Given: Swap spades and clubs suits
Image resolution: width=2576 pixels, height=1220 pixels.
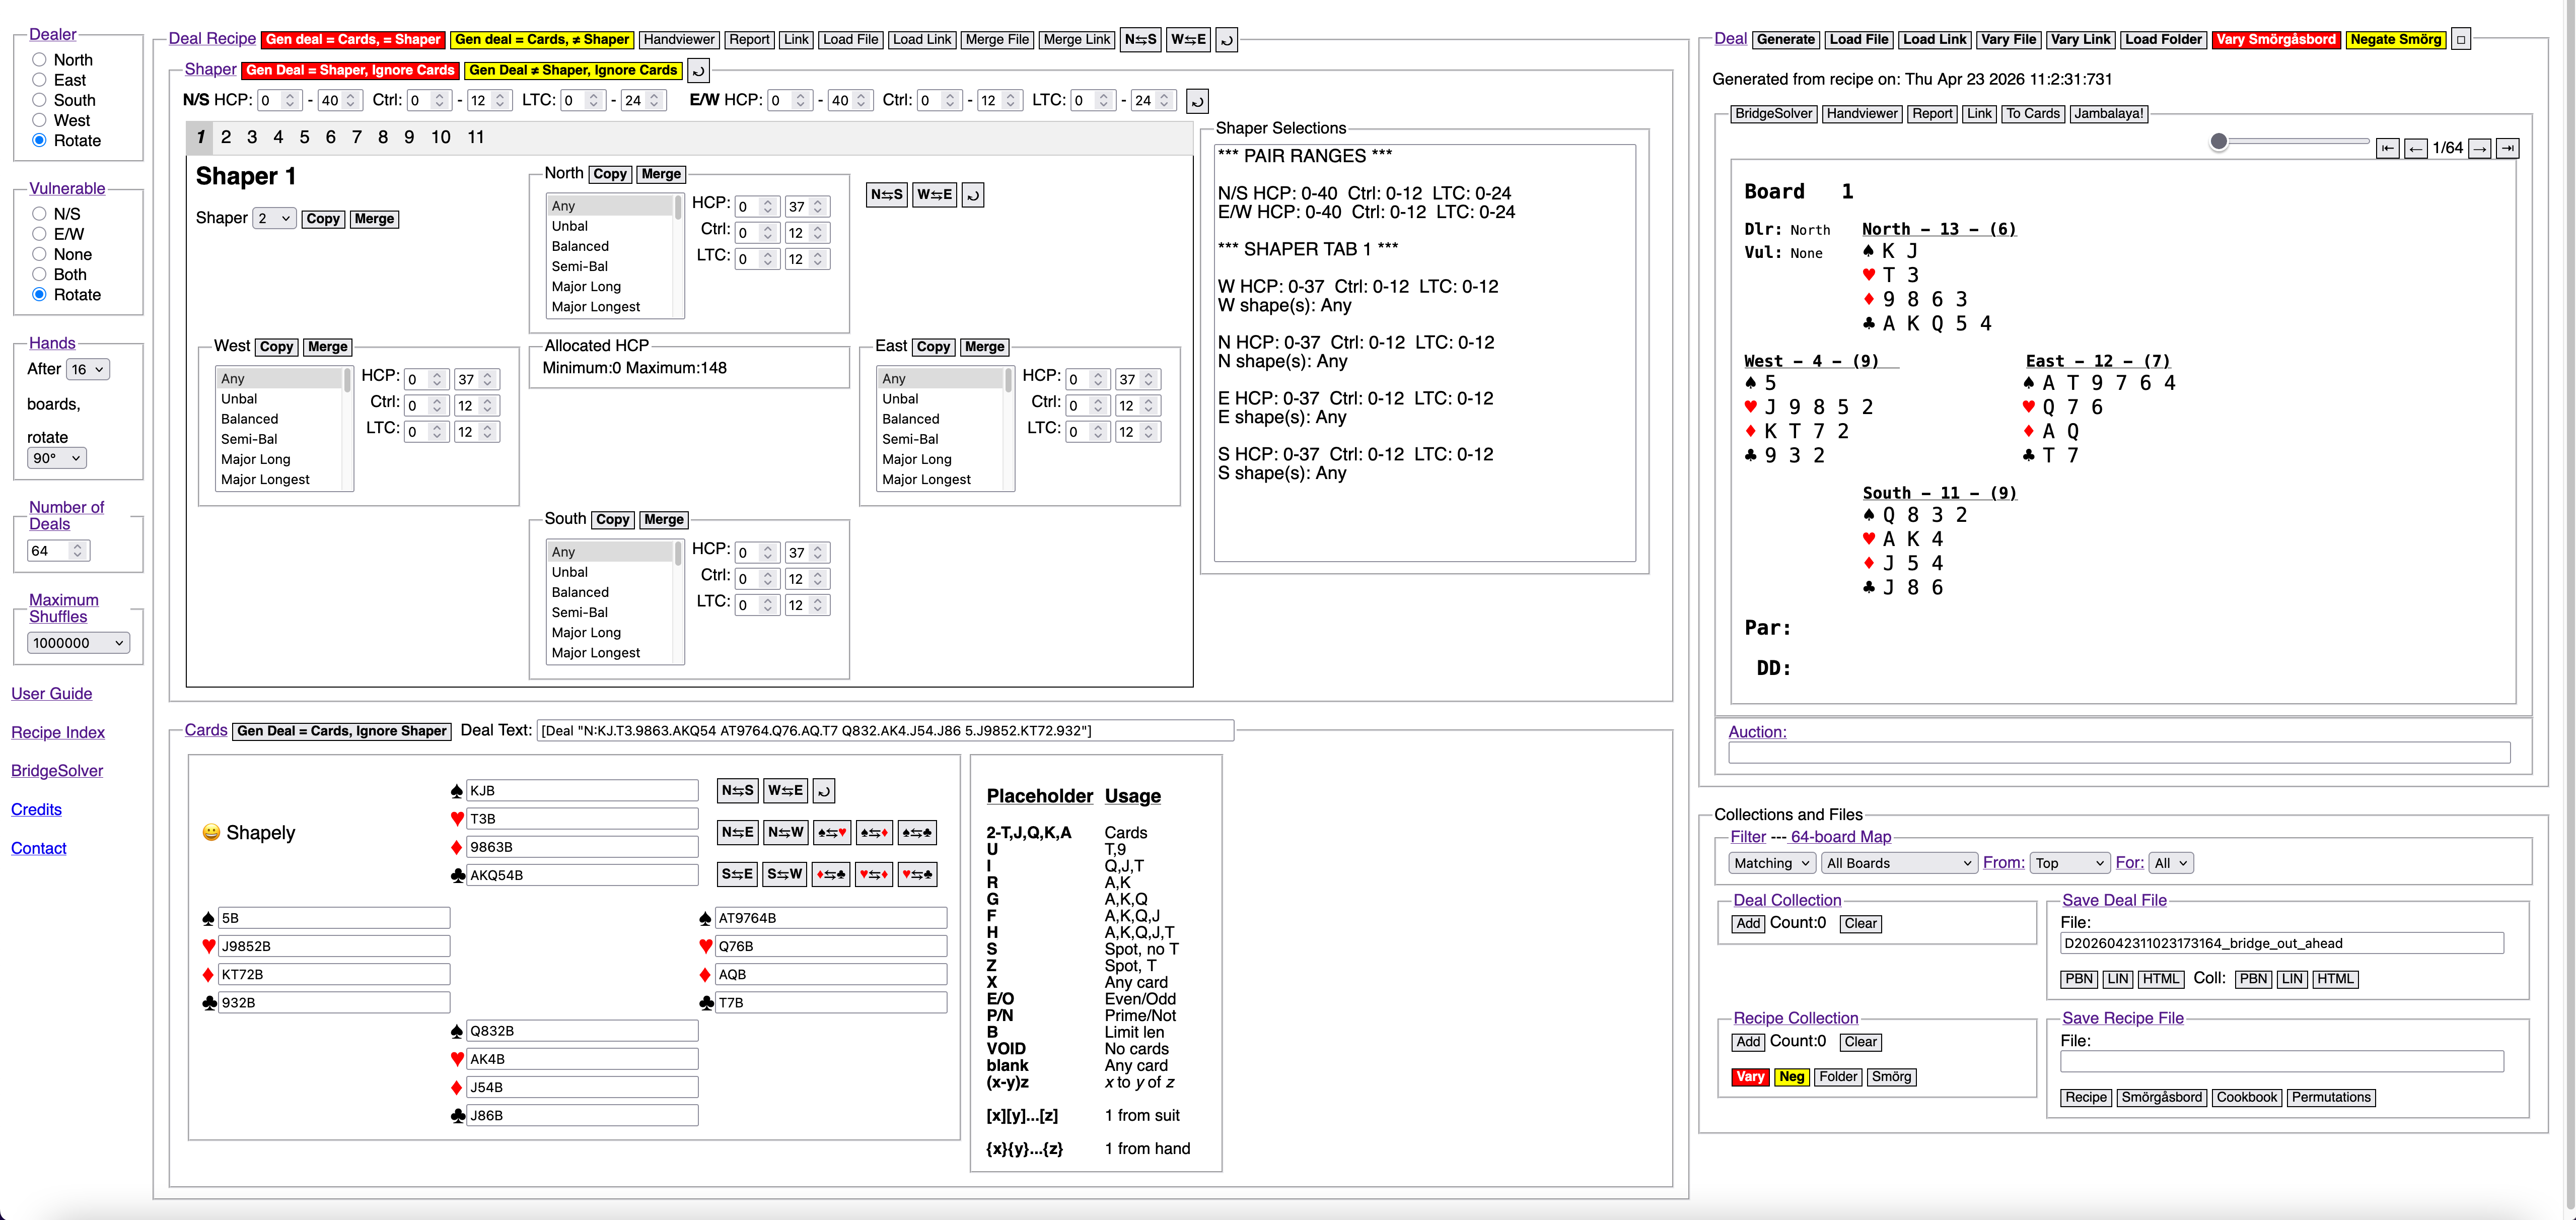Looking at the screenshot, I should click(x=916, y=832).
